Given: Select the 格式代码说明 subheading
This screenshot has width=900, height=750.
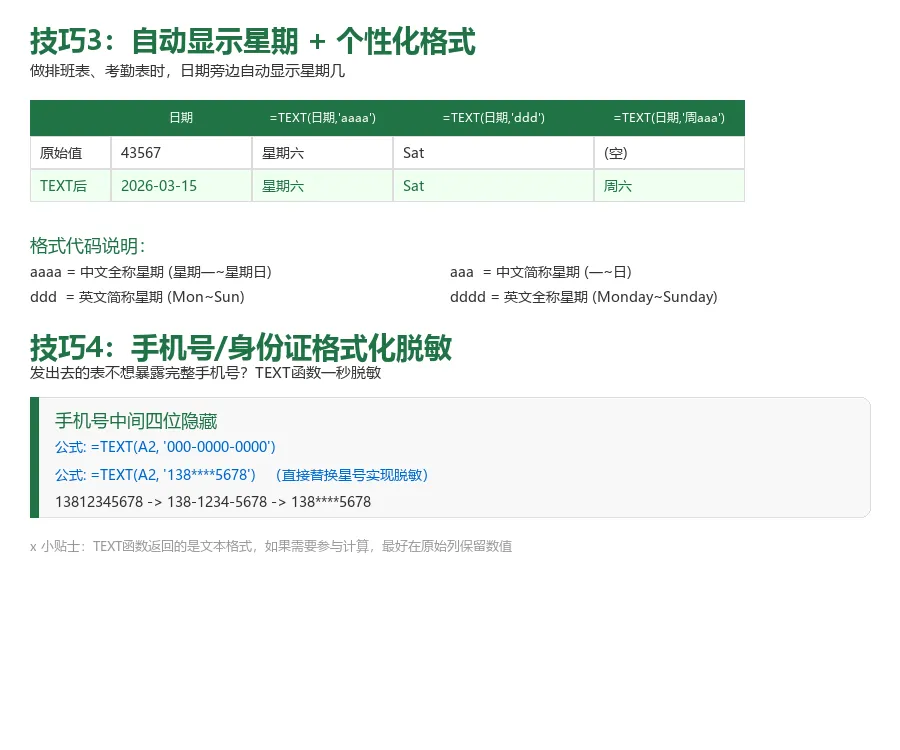Looking at the screenshot, I should click(x=88, y=246).
